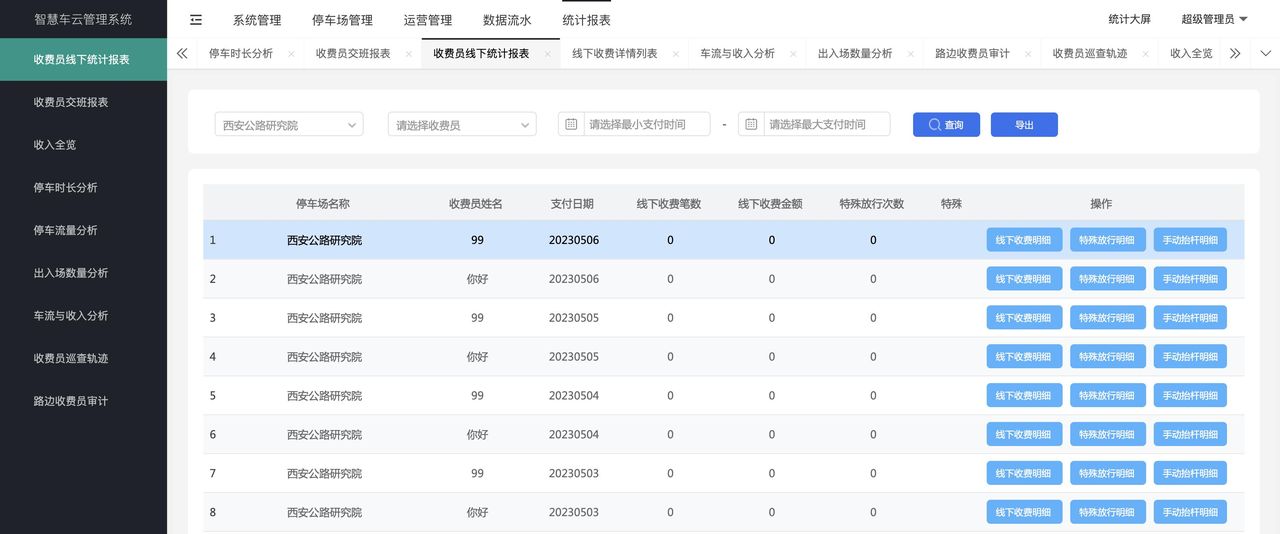The height and width of the screenshot is (534, 1280).
Task: Click the minimum payment time input field
Action: coord(634,124)
